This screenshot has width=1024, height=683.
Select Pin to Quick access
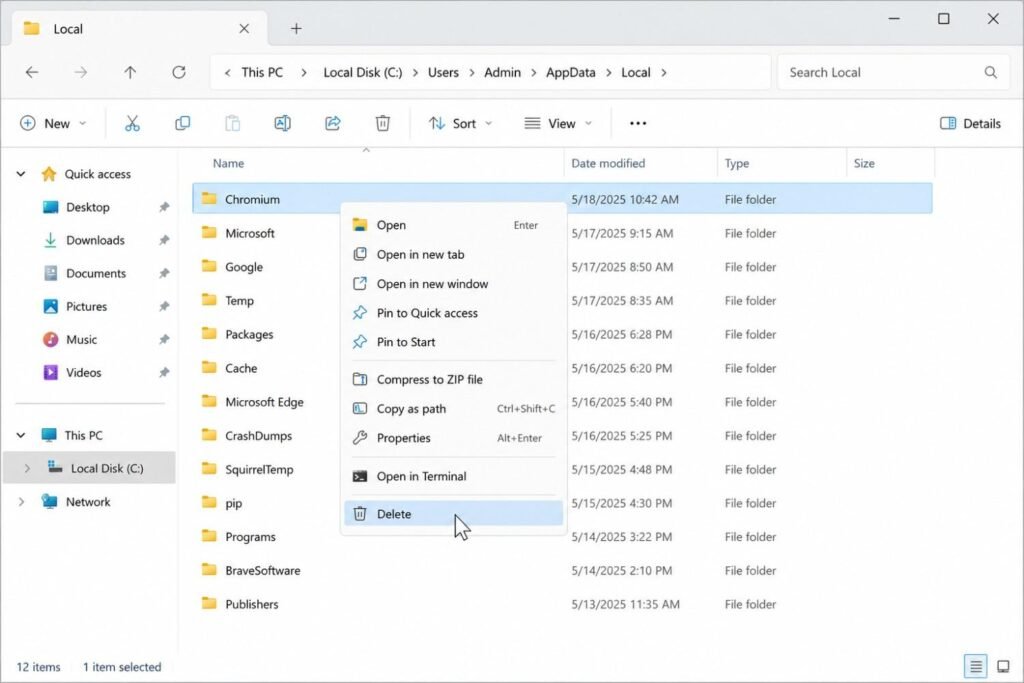[x=453, y=313]
